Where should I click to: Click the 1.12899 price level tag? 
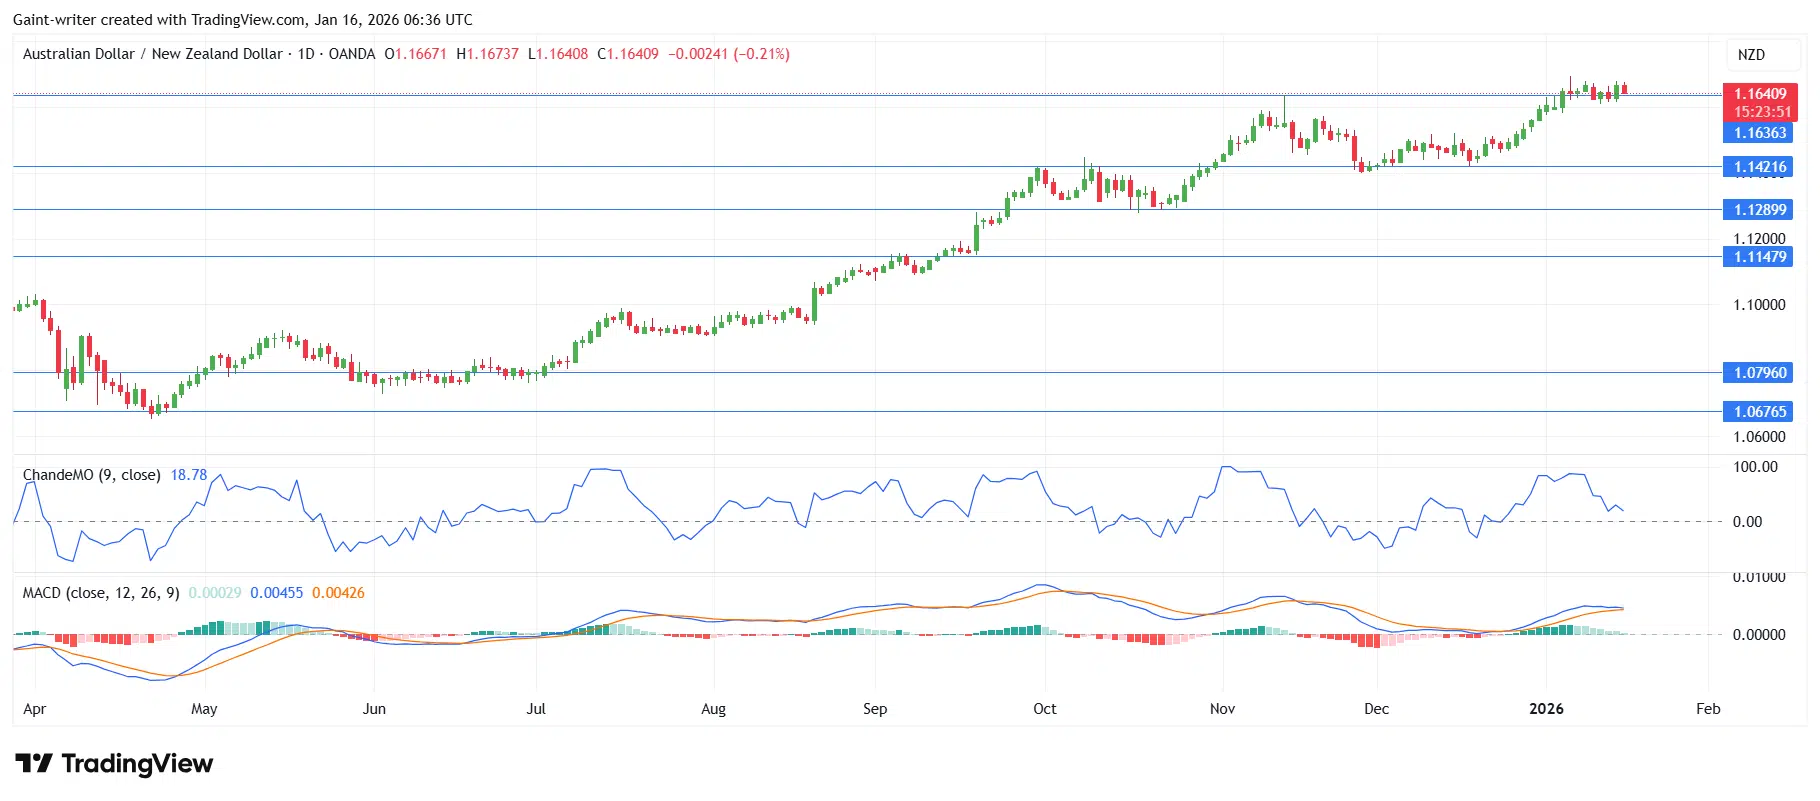[x=1759, y=210]
